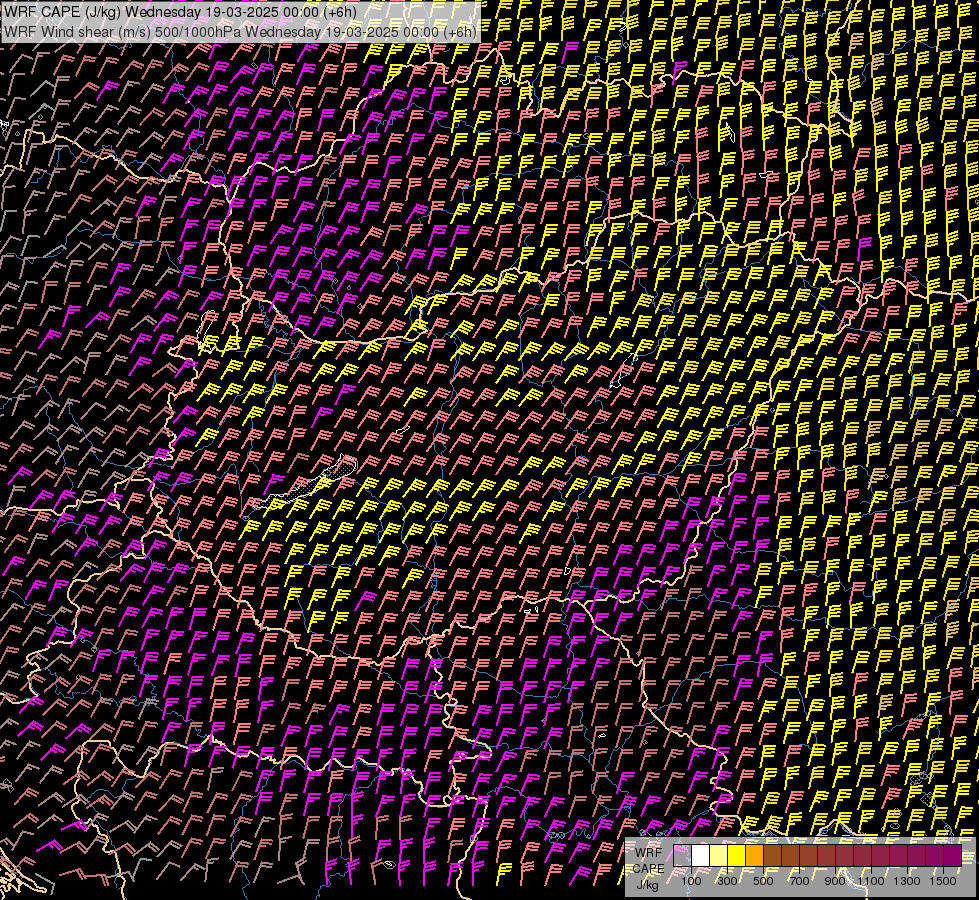Click the transparent below-100 J/kg legend swatch

coord(682,855)
